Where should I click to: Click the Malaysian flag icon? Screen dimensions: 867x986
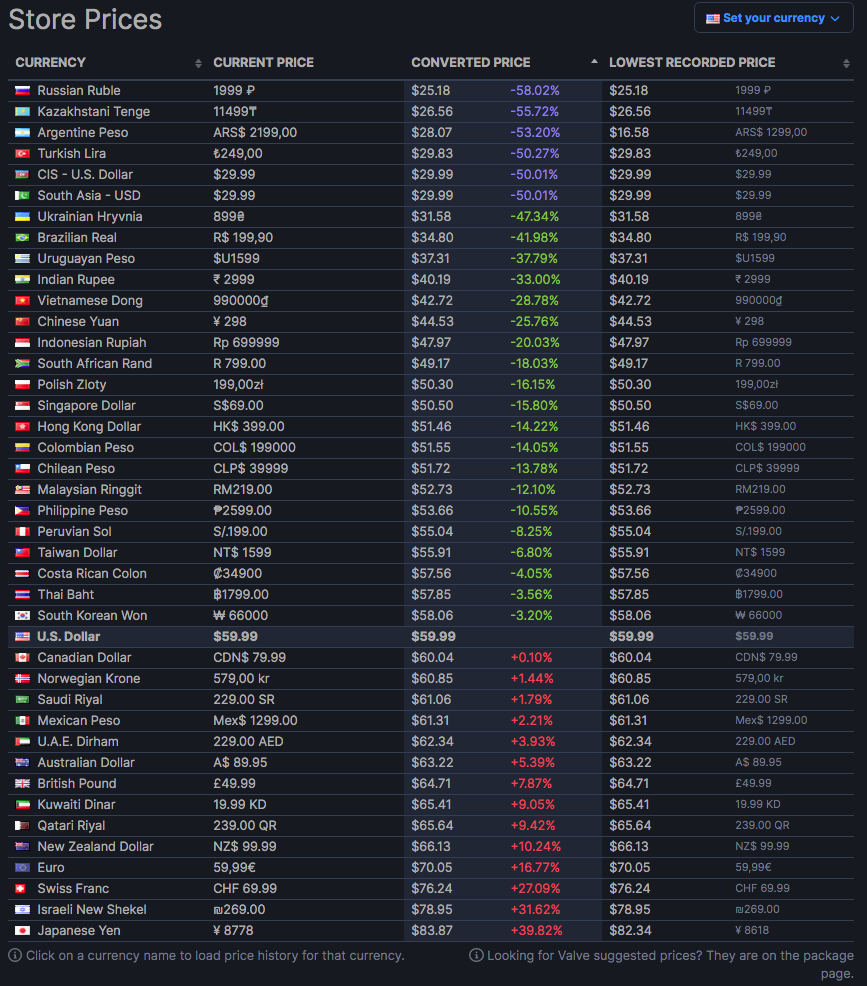23,489
